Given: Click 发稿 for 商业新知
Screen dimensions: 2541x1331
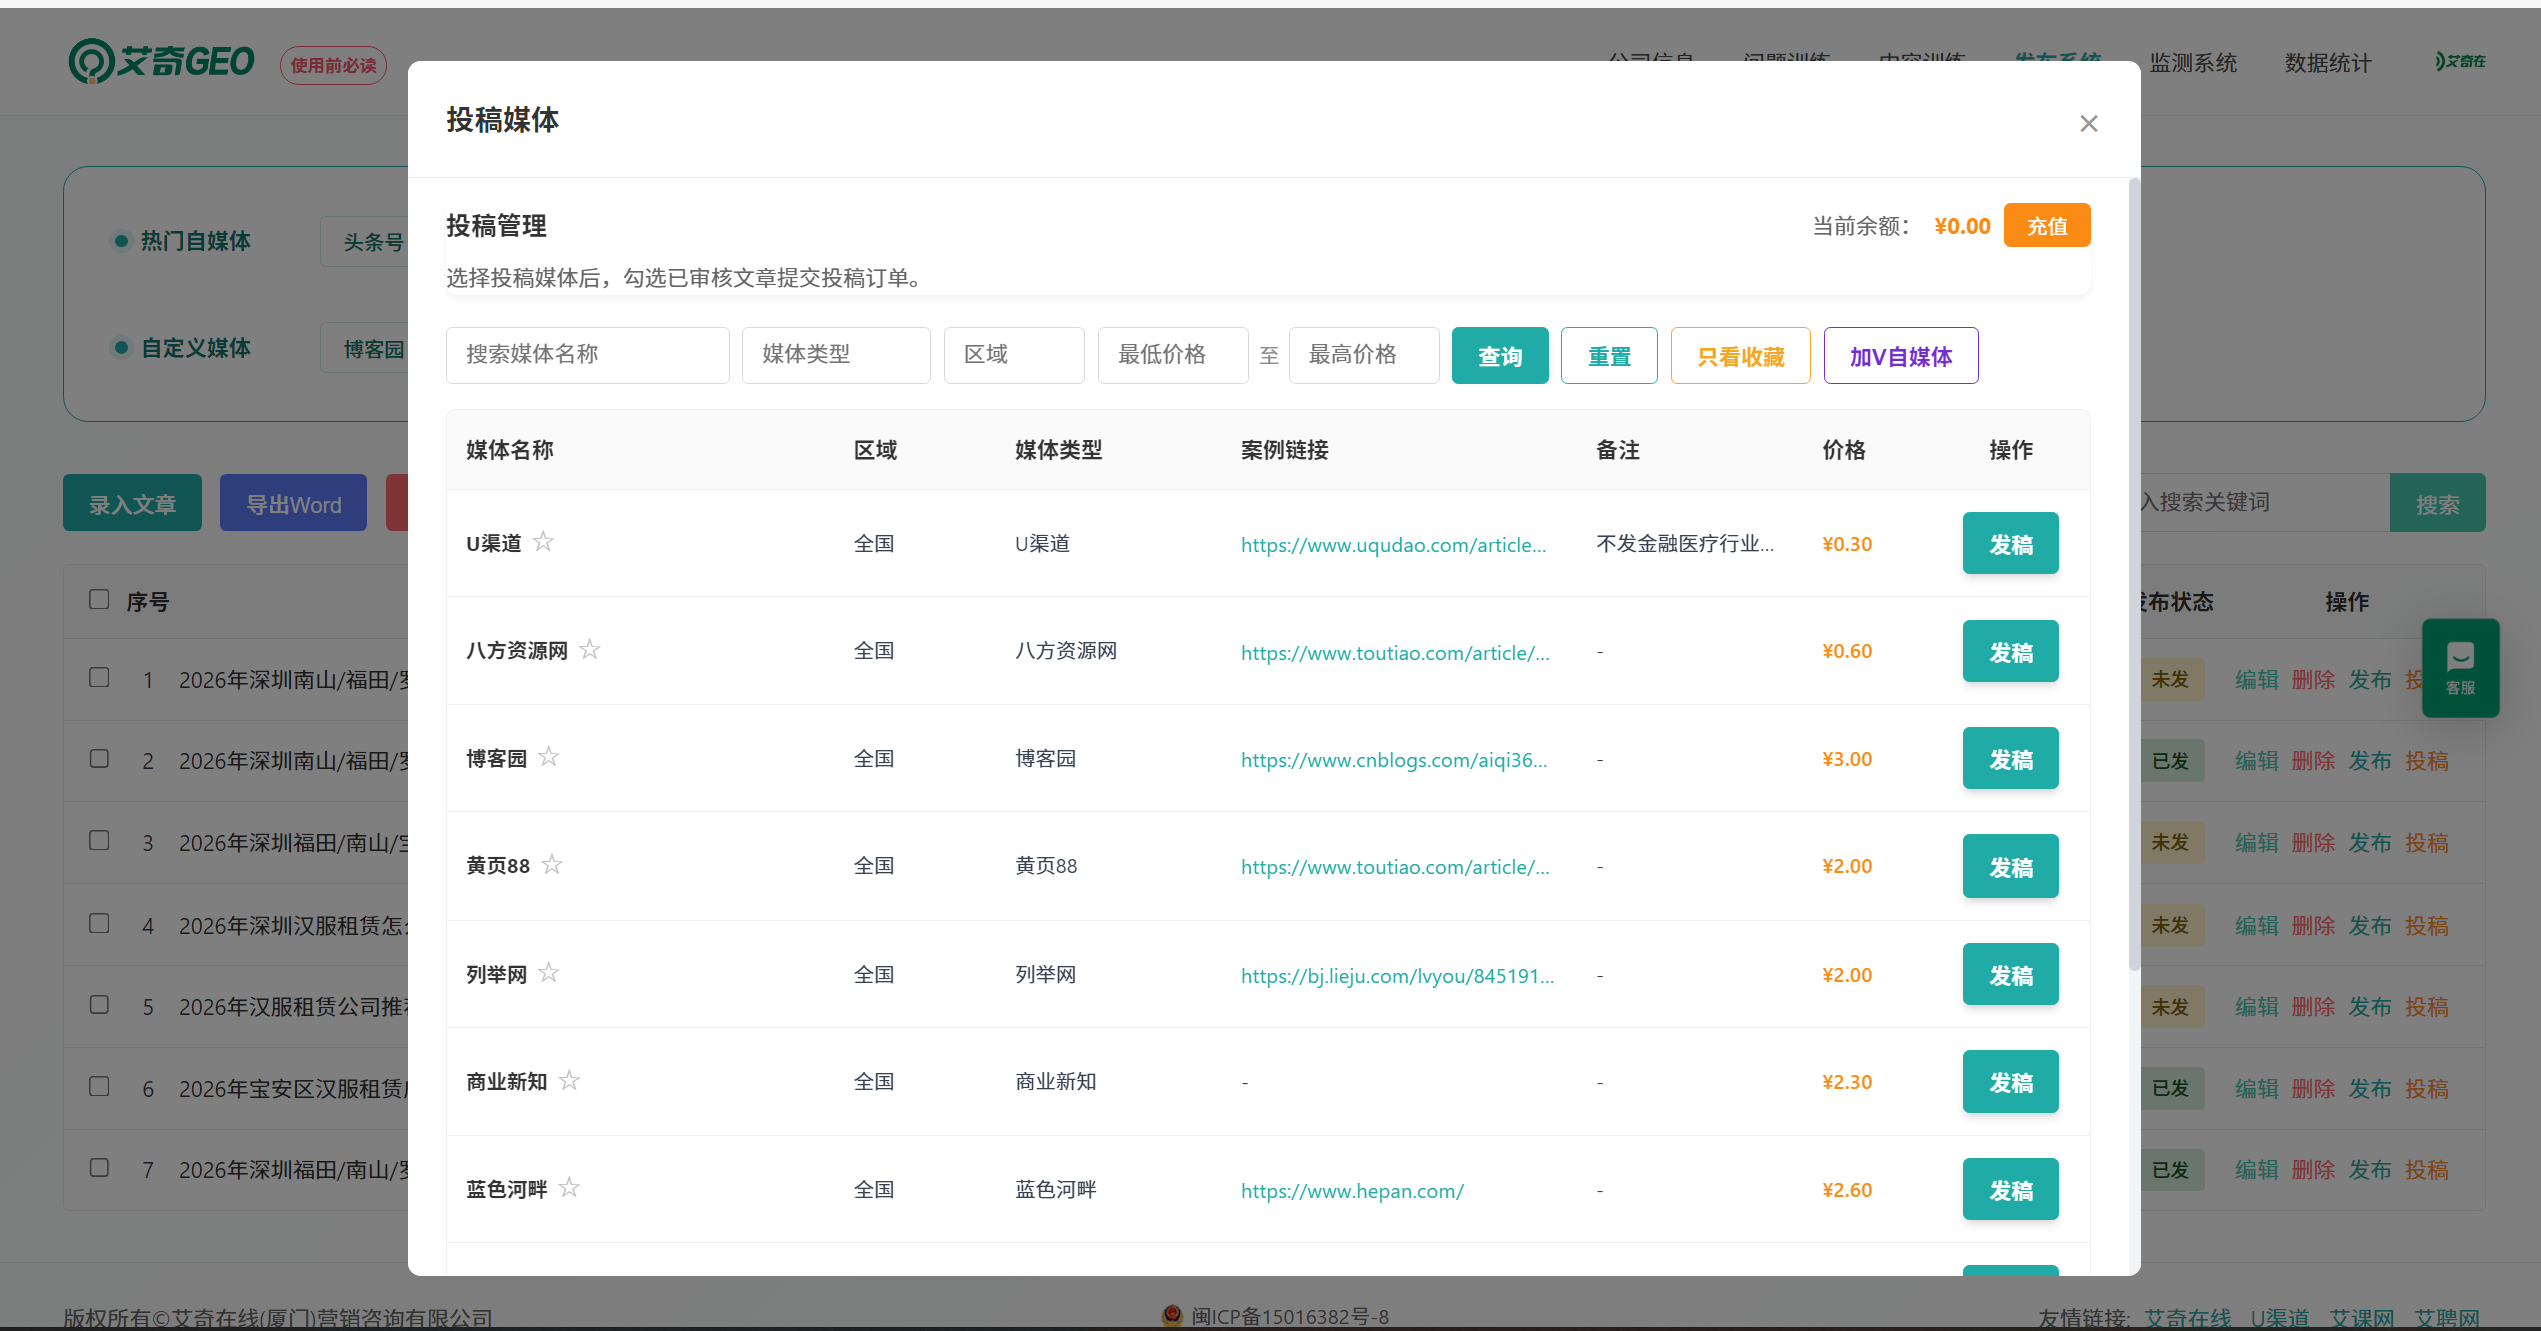Looking at the screenshot, I should tap(2011, 1082).
